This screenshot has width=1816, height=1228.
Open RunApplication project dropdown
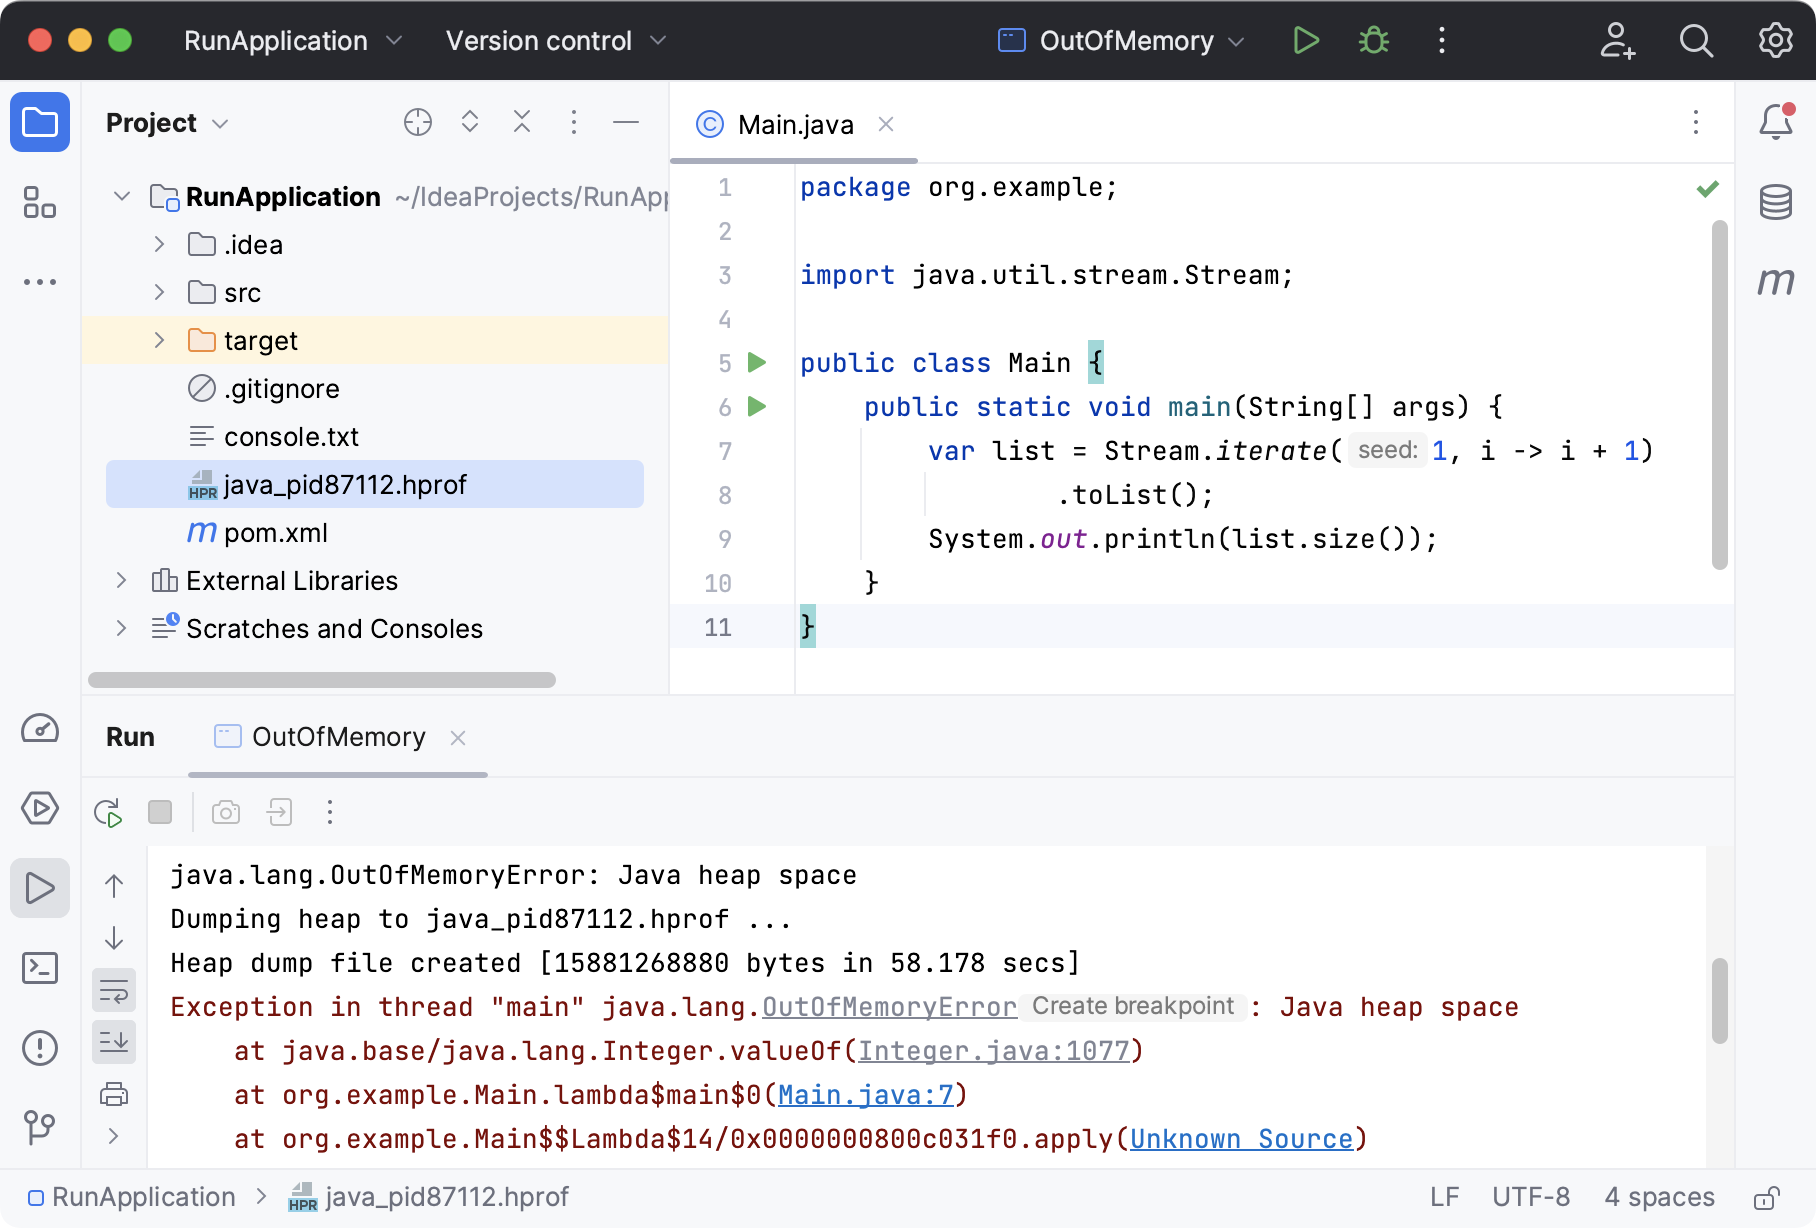pos(293,41)
